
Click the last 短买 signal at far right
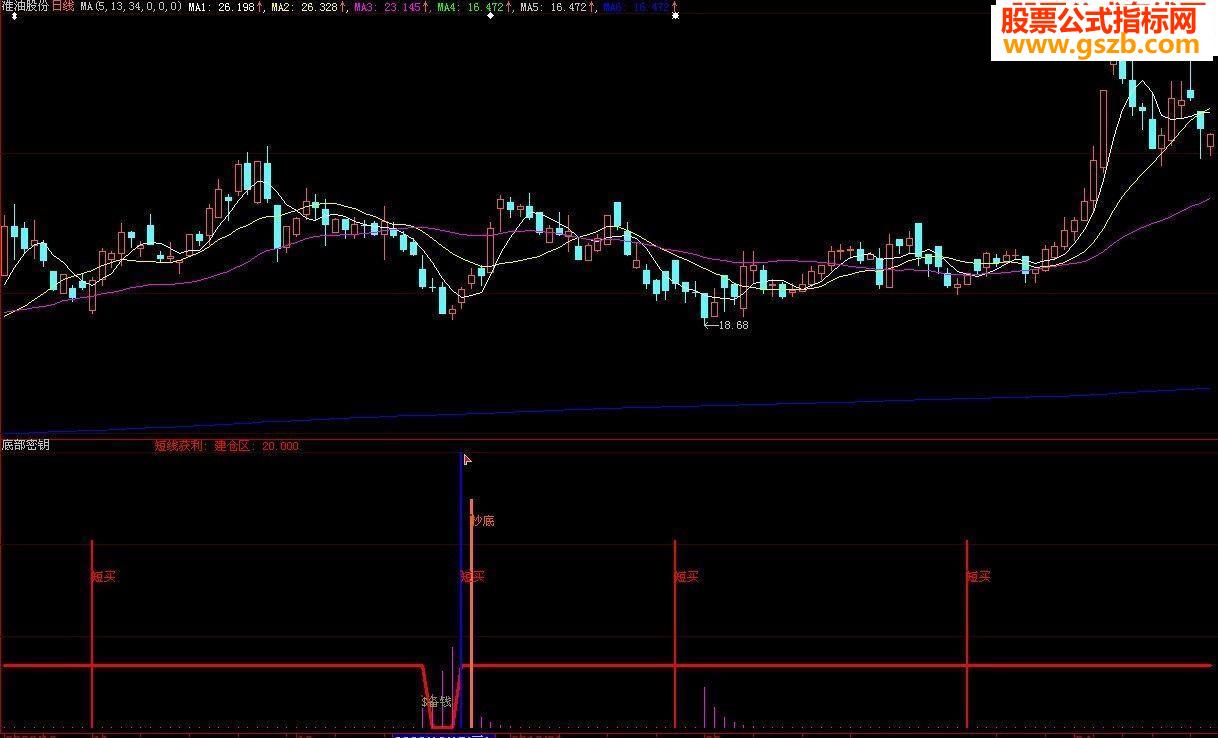[979, 576]
